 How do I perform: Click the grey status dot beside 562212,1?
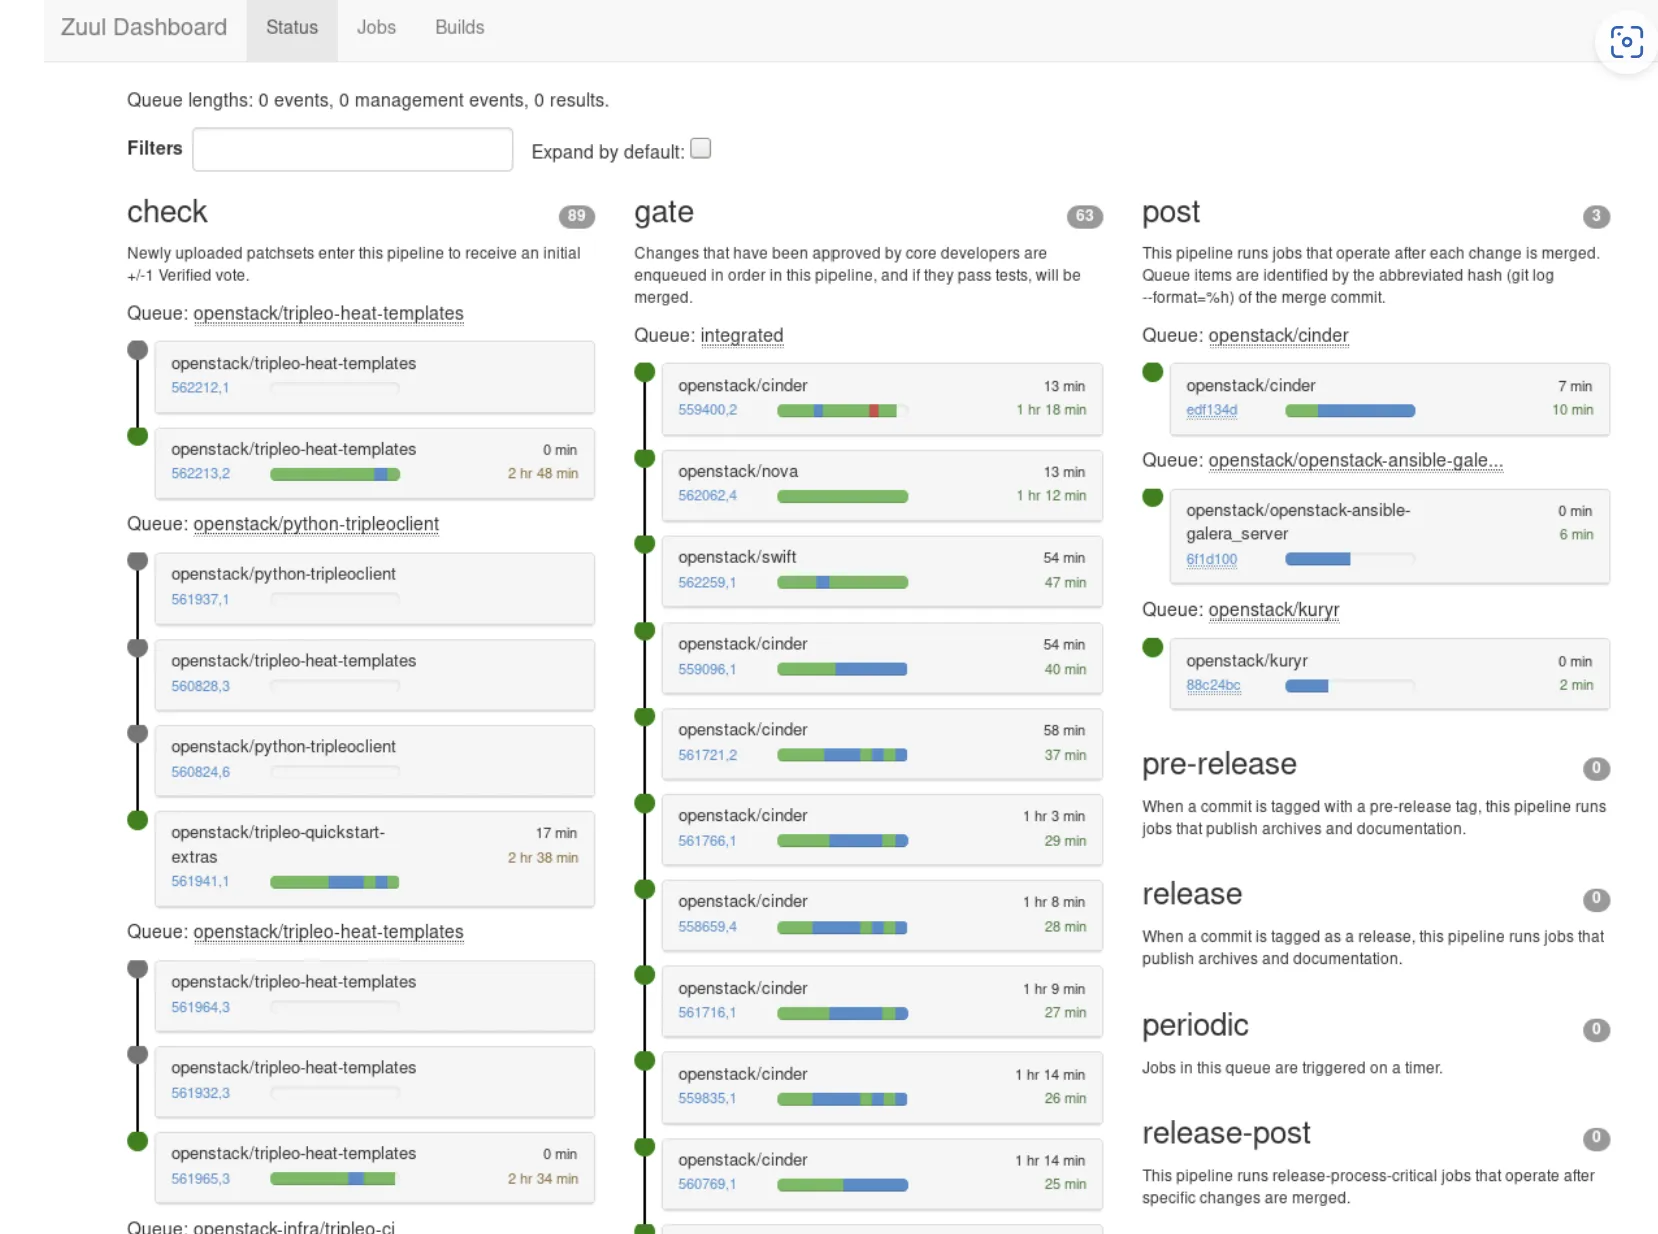[x=138, y=350]
